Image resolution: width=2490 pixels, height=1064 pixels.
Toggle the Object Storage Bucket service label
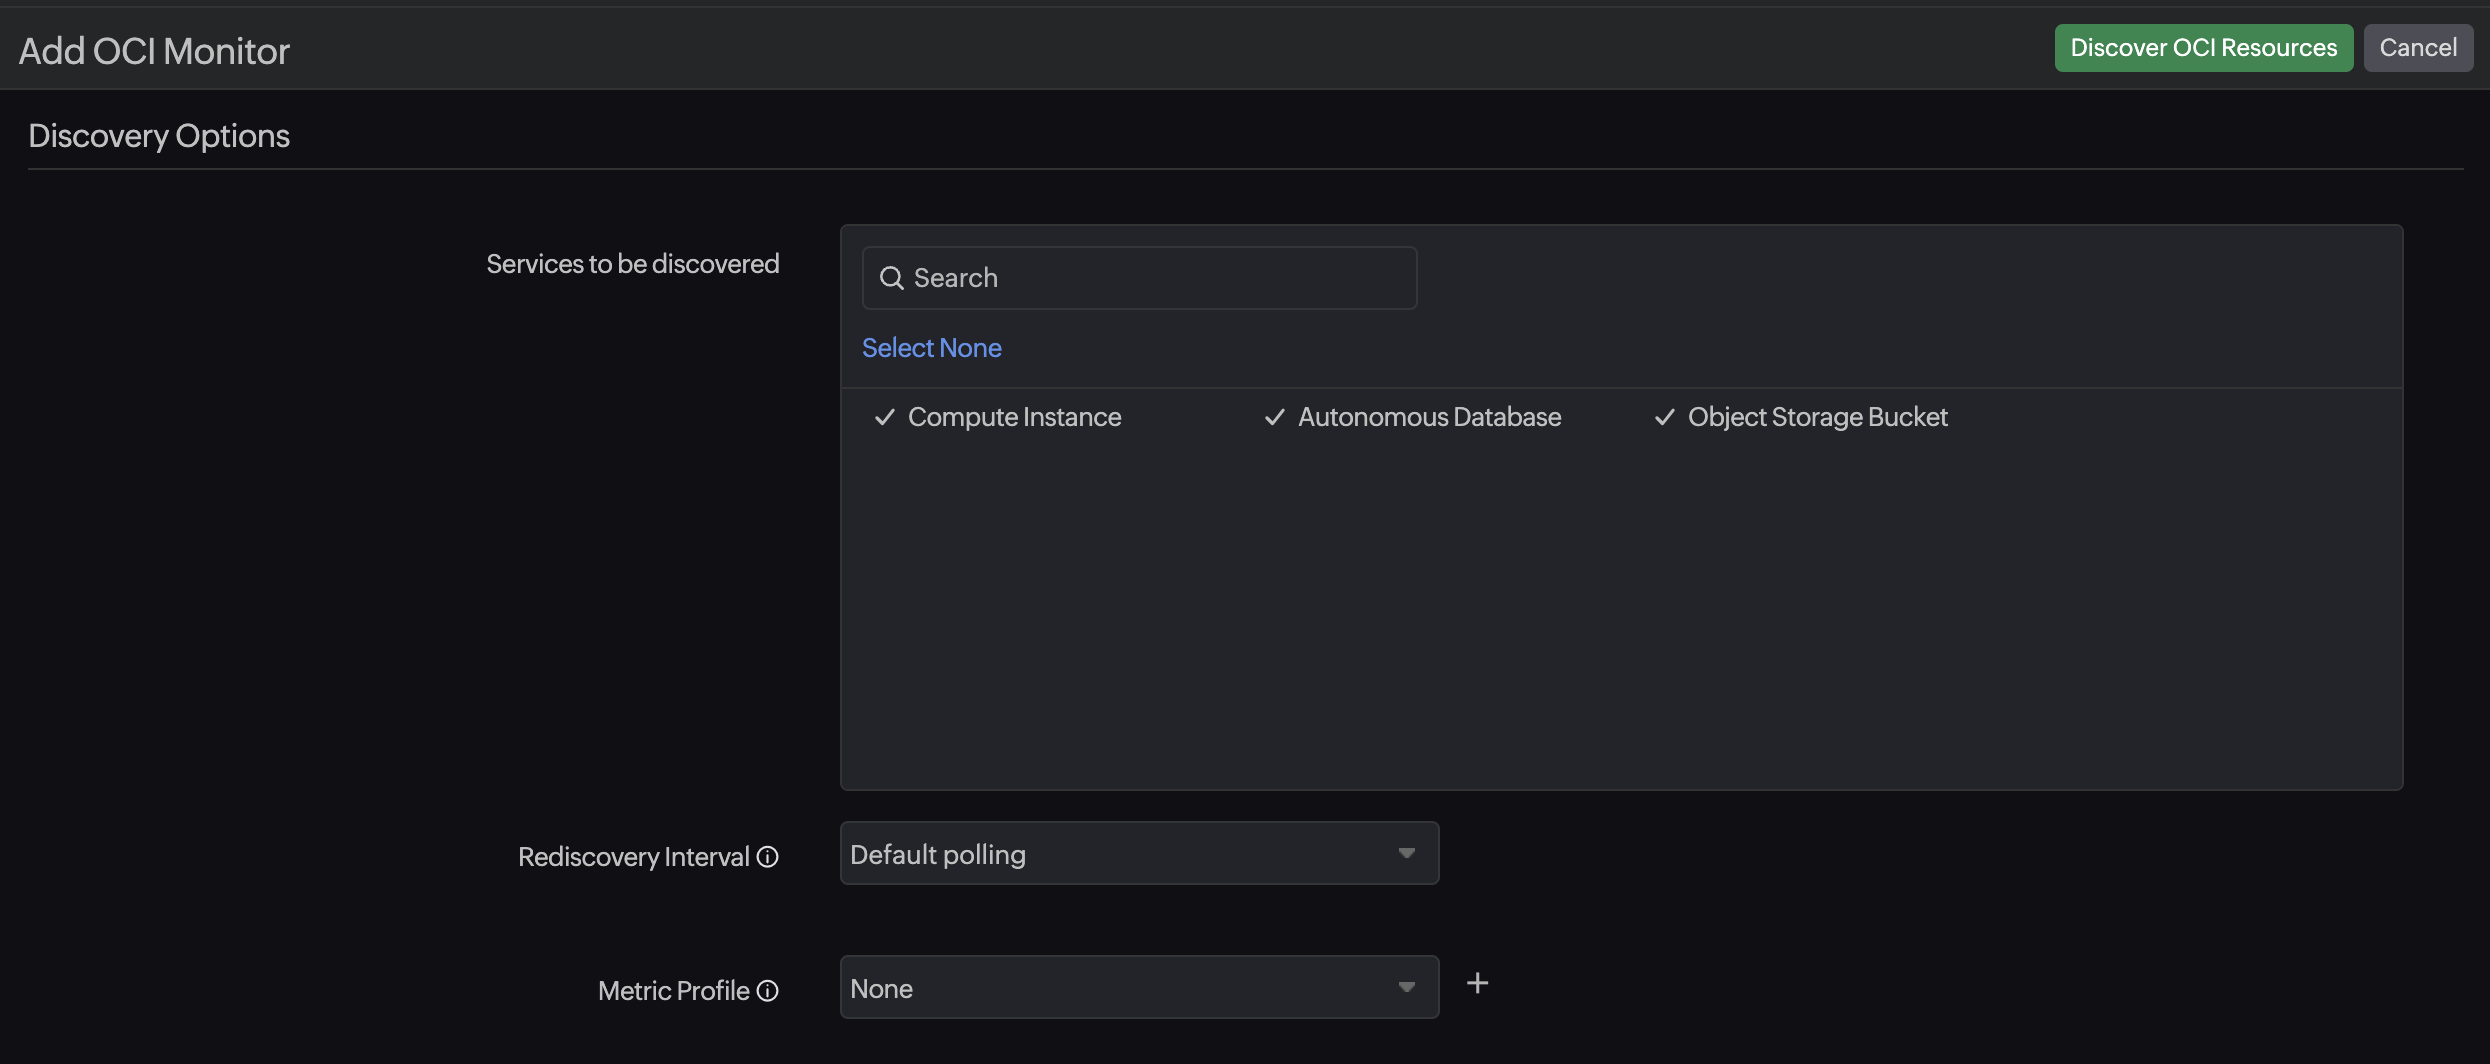point(1817,417)
